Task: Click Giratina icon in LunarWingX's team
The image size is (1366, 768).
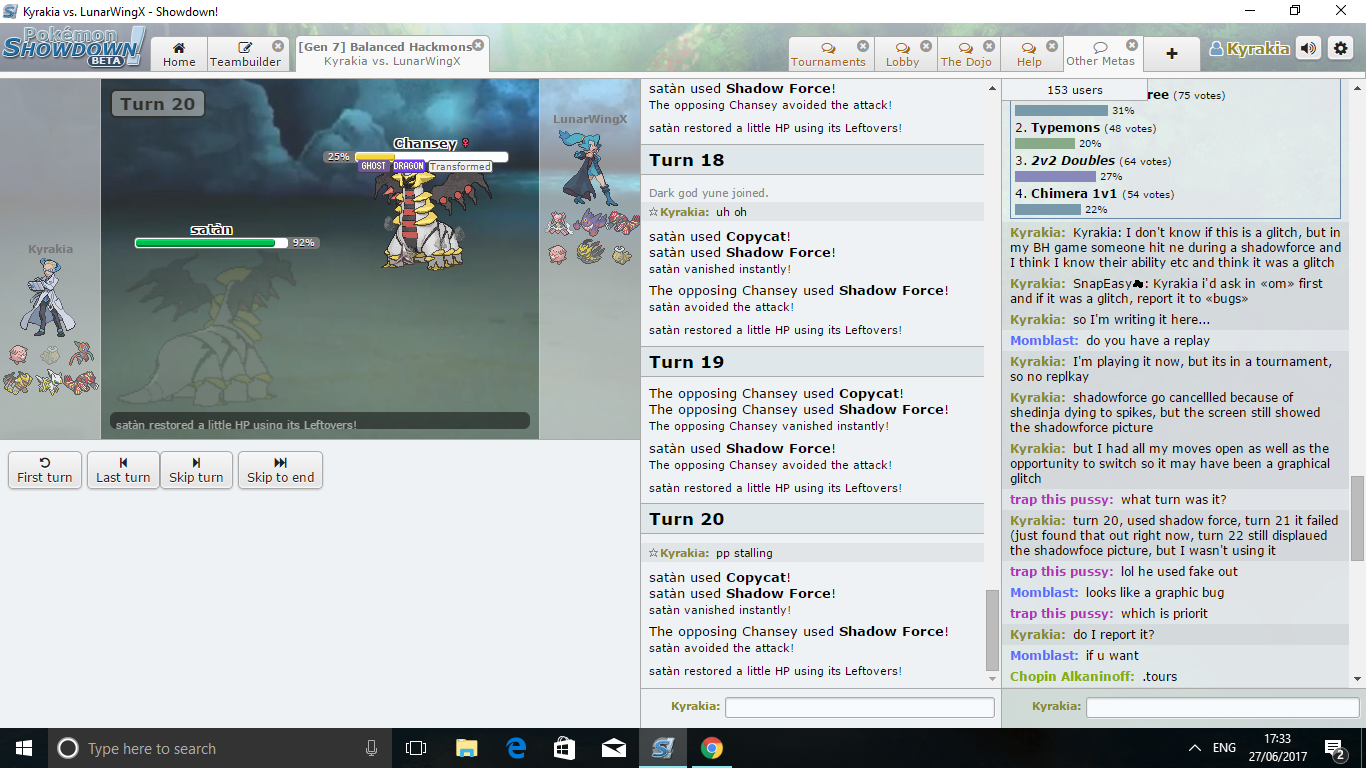Action: (x=592, y=252)
